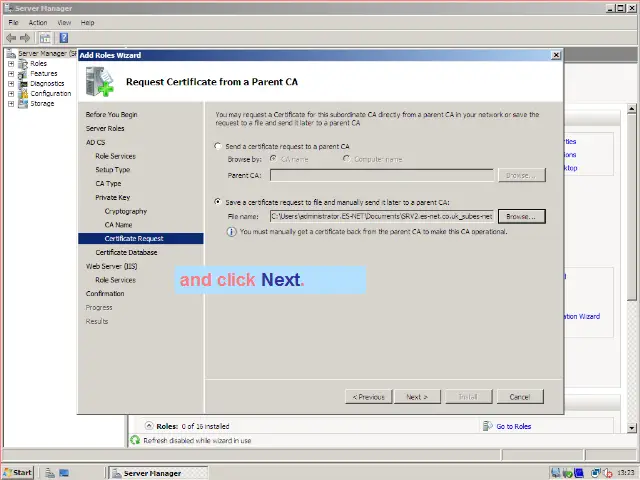Open the Help menu
The width and height of the screenshot is (640, 480).
coord(87,22)
